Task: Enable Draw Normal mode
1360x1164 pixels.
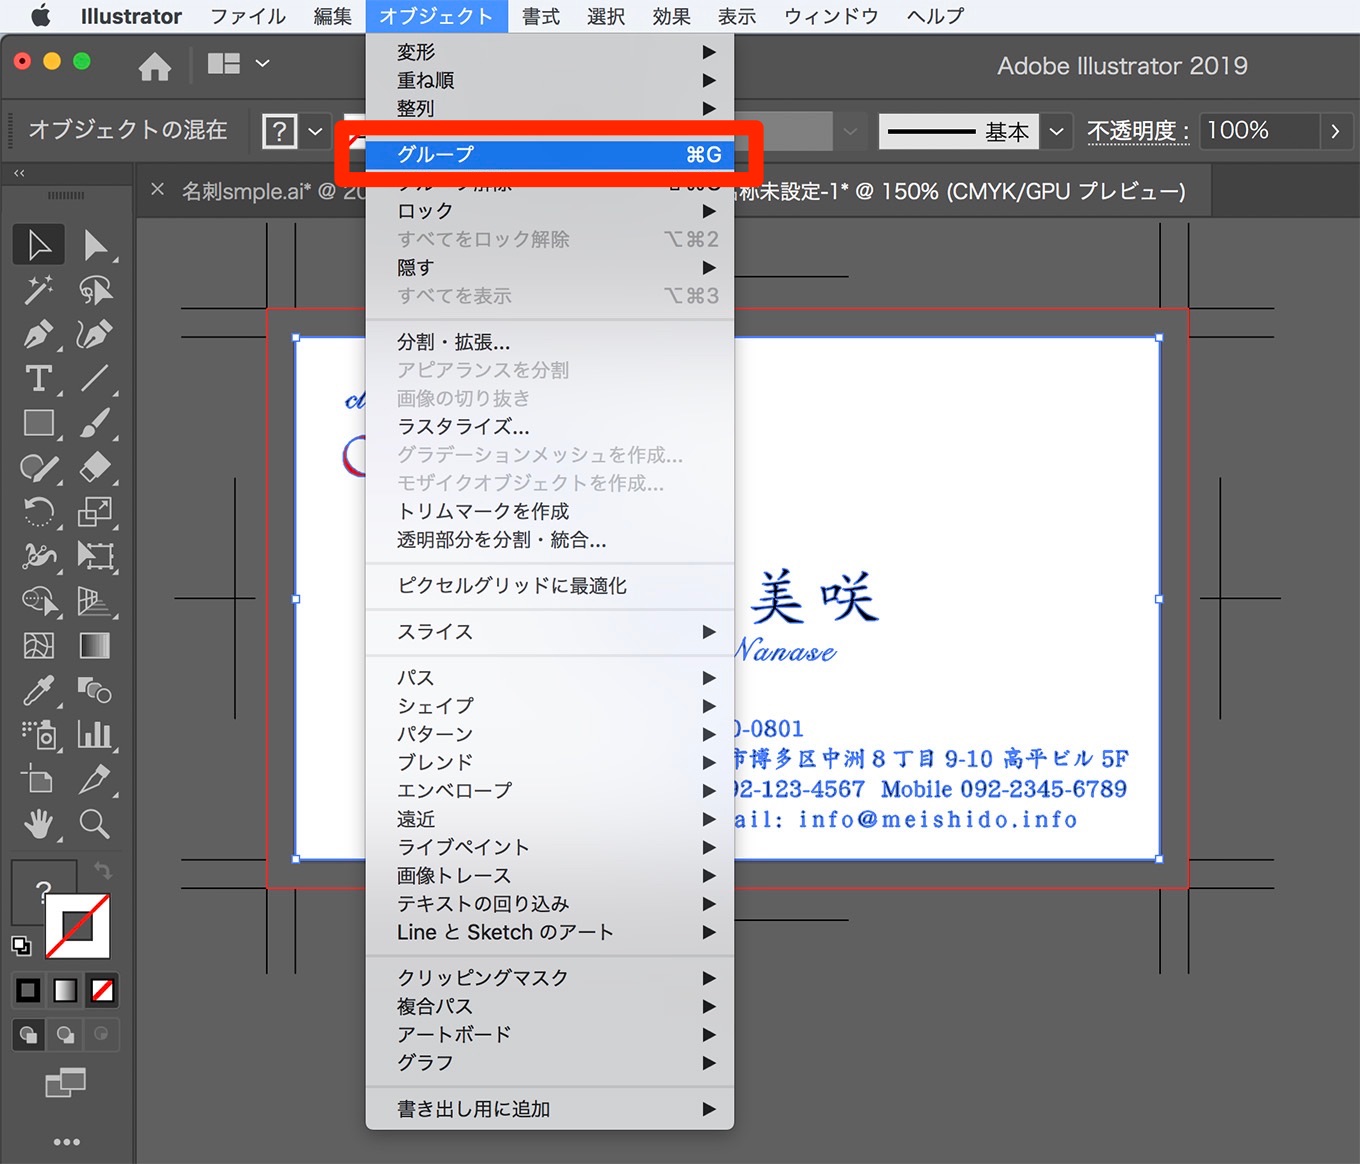Action: 28,1034
